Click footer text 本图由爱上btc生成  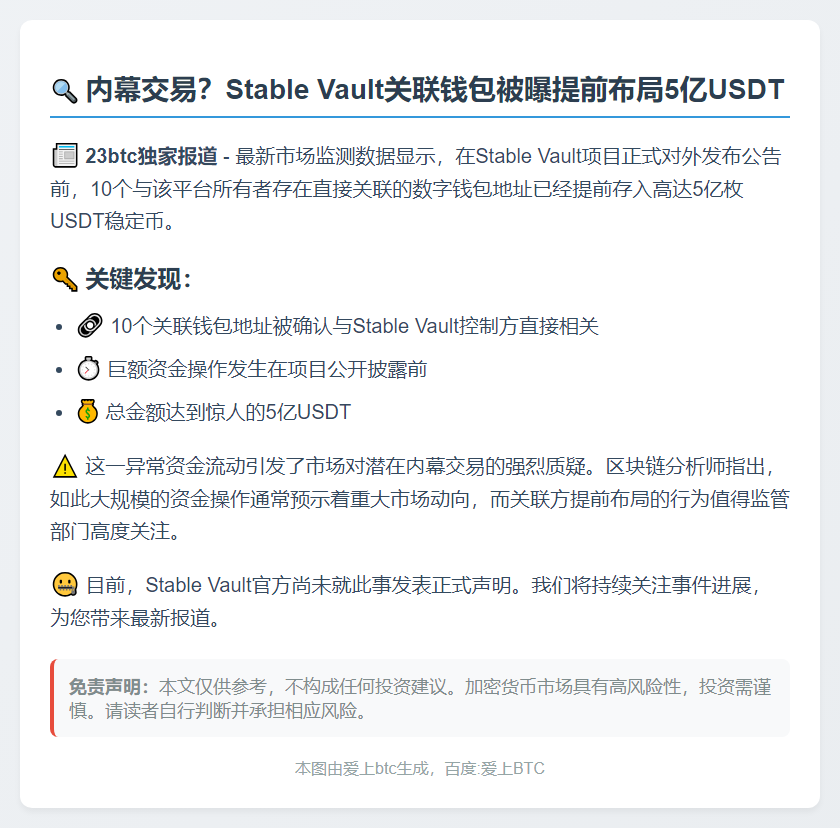point(362,769)
